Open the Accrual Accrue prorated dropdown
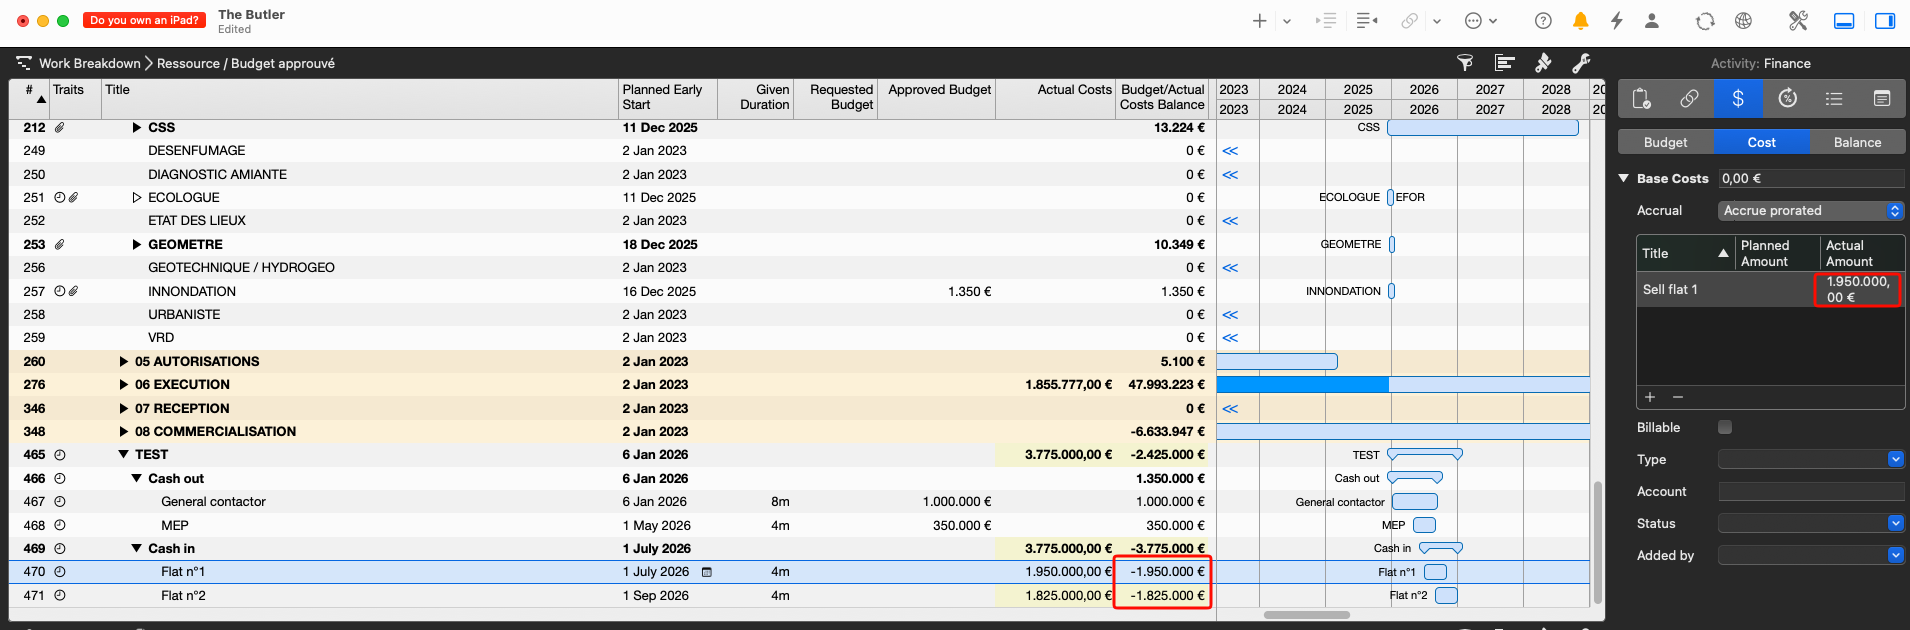Image resolution: width=1910 pixels, height=630 pixels. [1810, 211]
